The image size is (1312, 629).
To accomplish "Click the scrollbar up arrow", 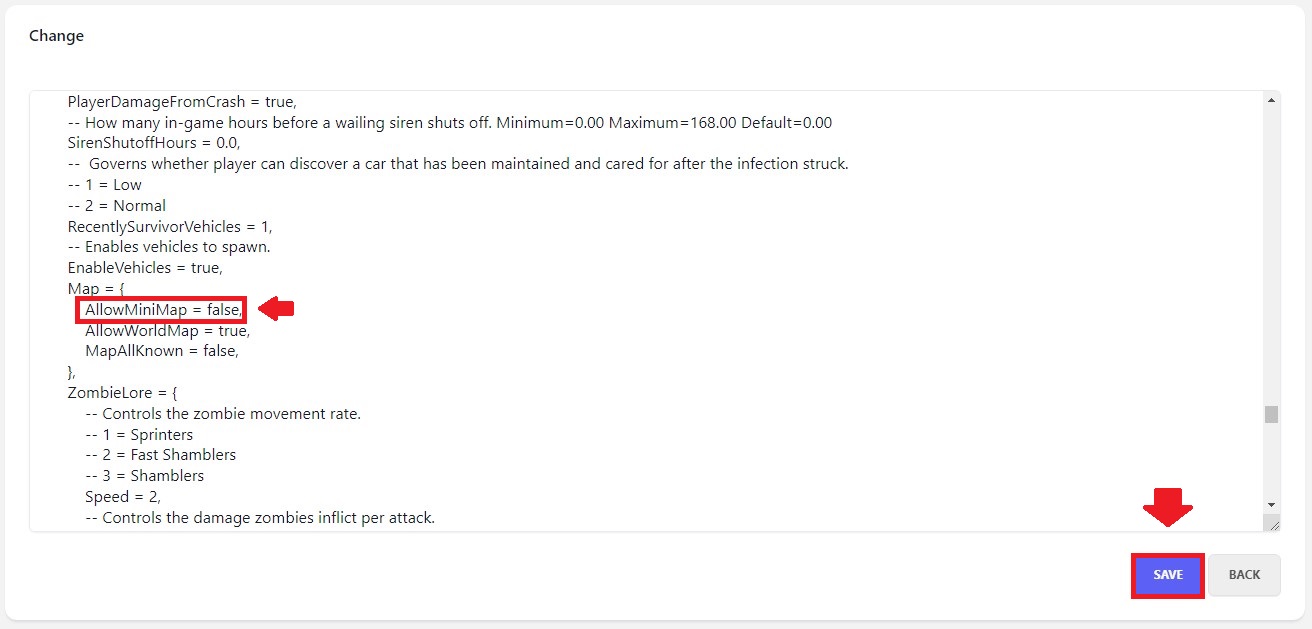I will 1271,99.
